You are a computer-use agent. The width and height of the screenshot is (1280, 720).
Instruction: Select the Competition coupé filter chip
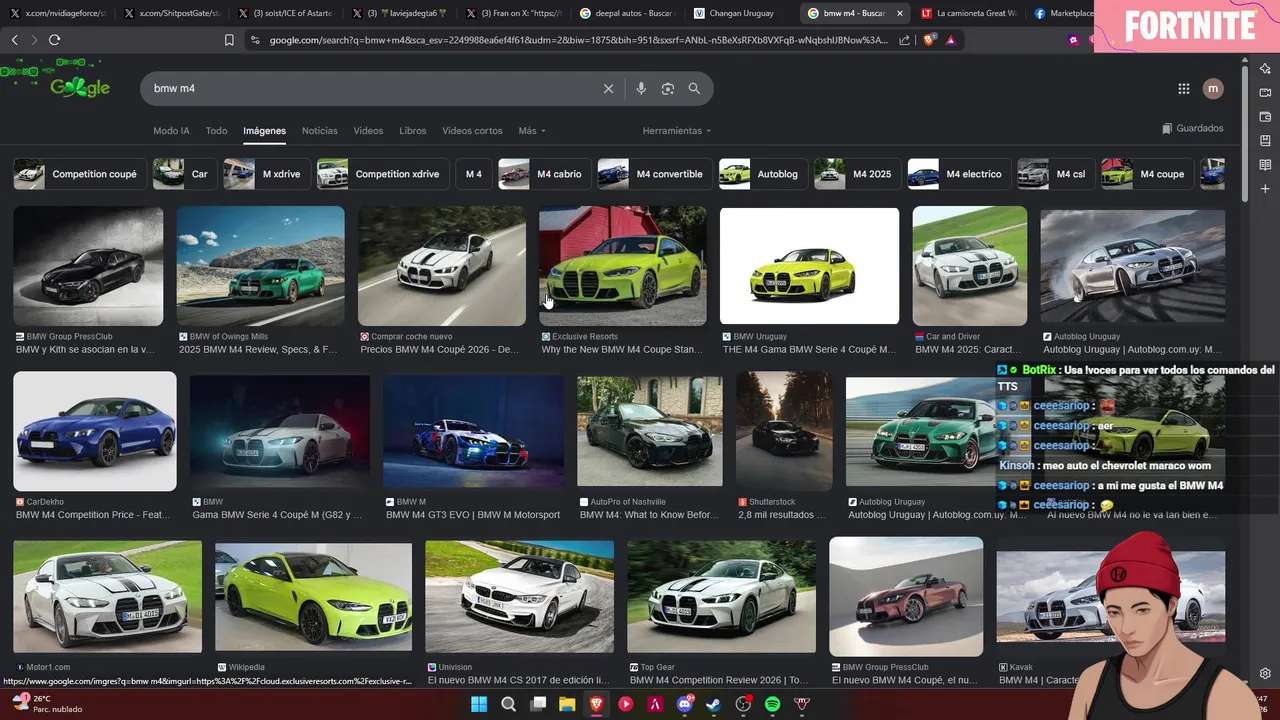78,174
